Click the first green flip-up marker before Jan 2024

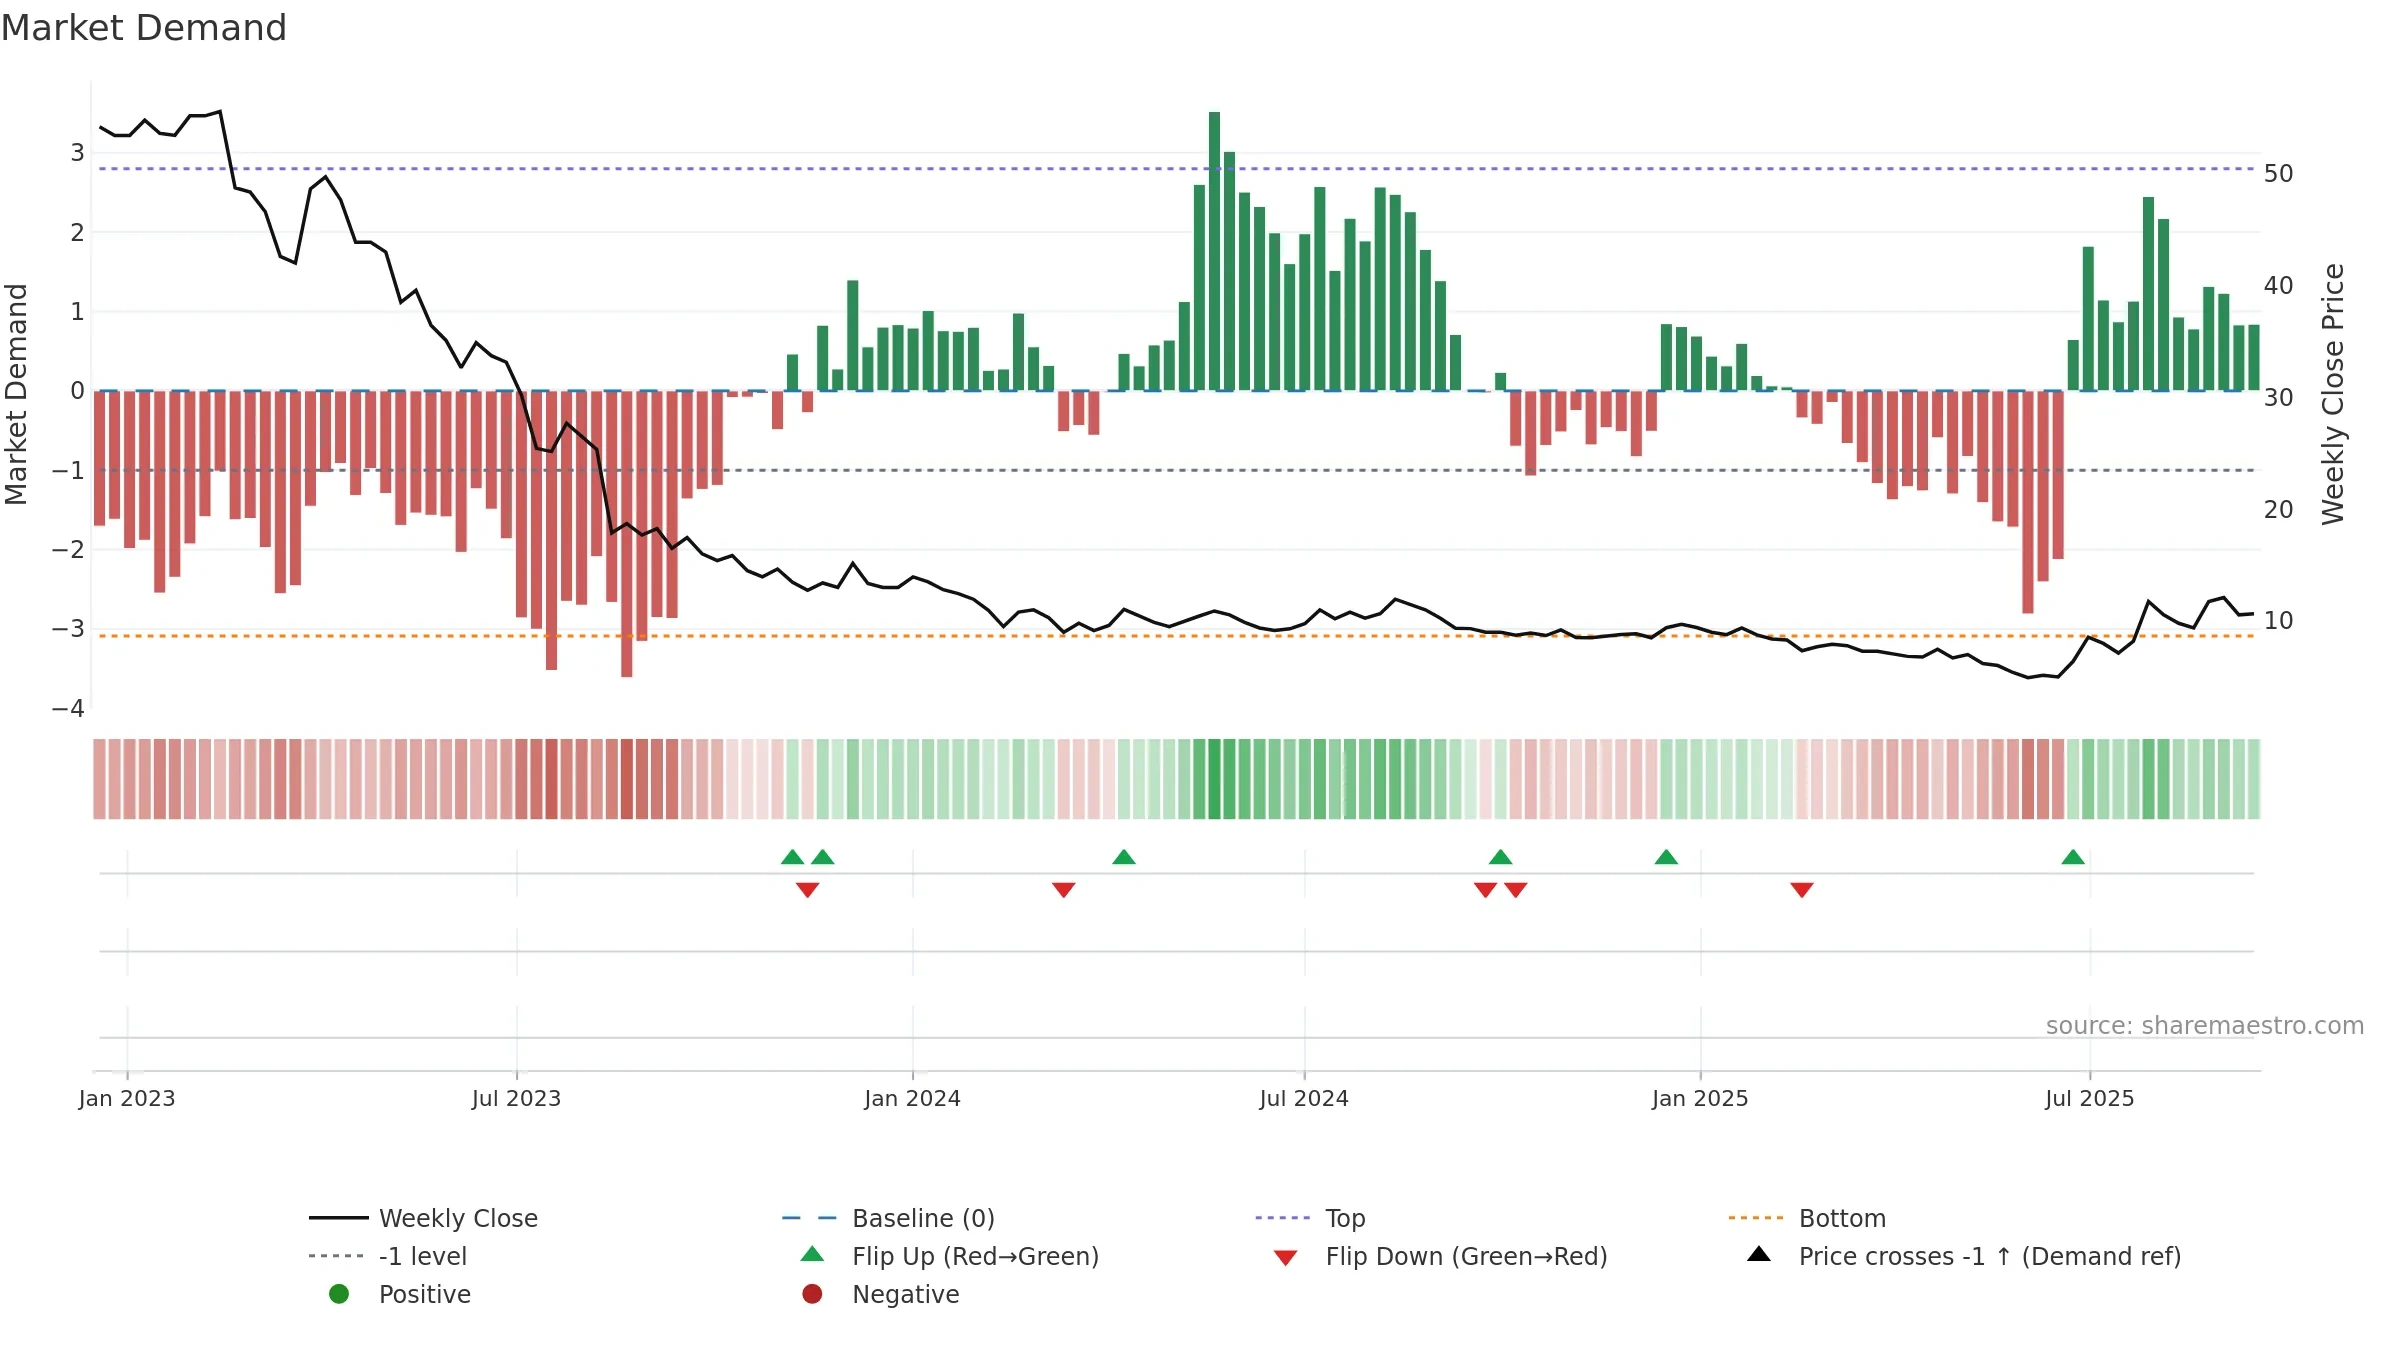[x=792, y=857]
